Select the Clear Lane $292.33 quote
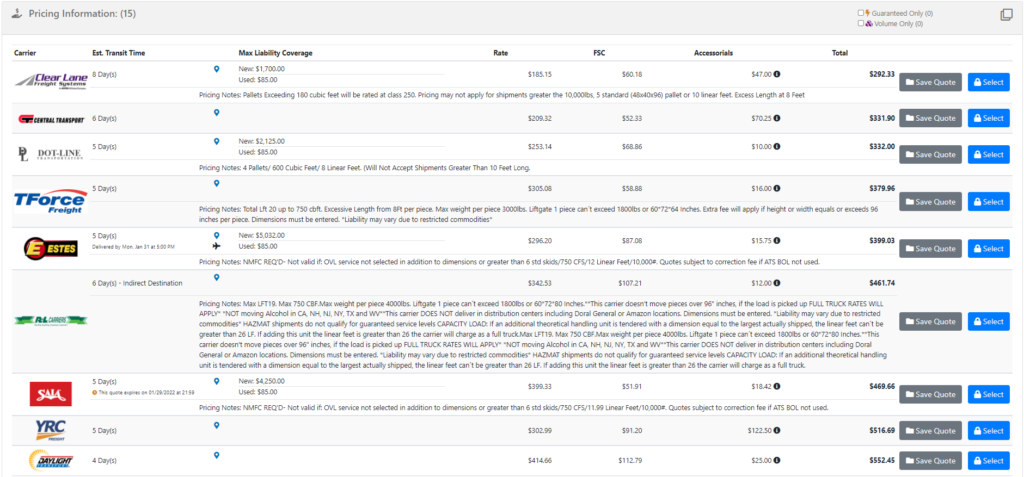This screenshot has height=477, width=1024. pos(989,82)
